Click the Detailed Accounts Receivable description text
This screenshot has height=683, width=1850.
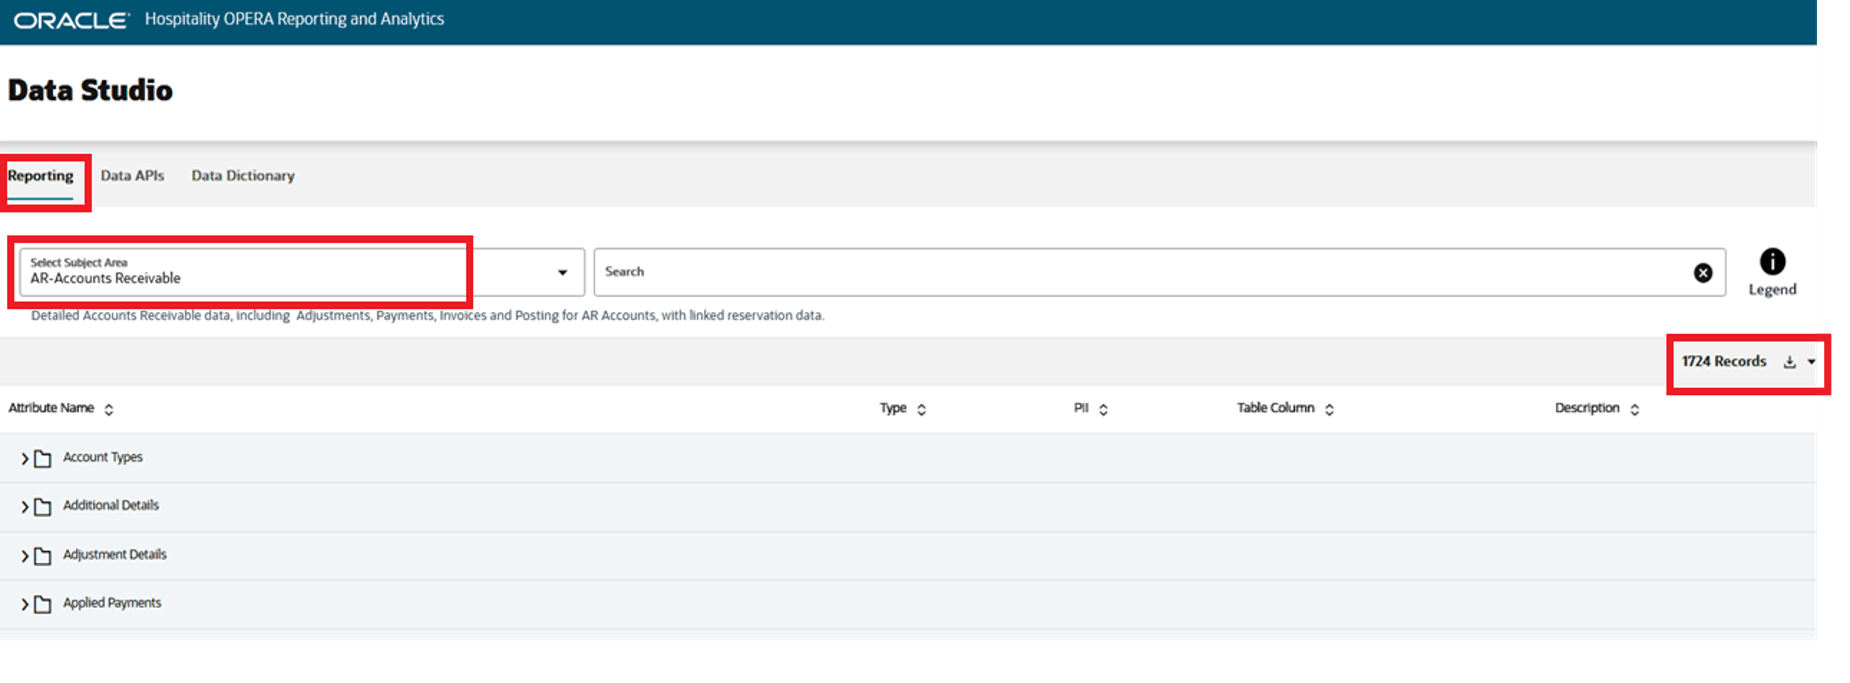[x=427, y=315]
